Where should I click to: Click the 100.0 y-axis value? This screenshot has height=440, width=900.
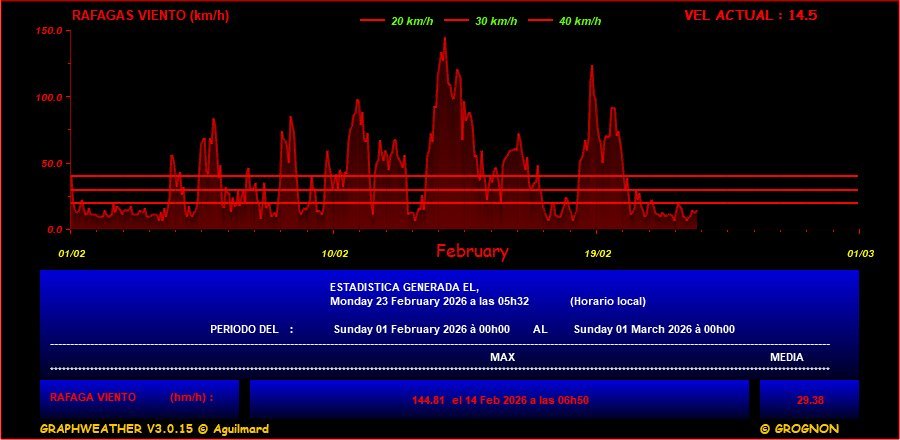coord(50,97)
